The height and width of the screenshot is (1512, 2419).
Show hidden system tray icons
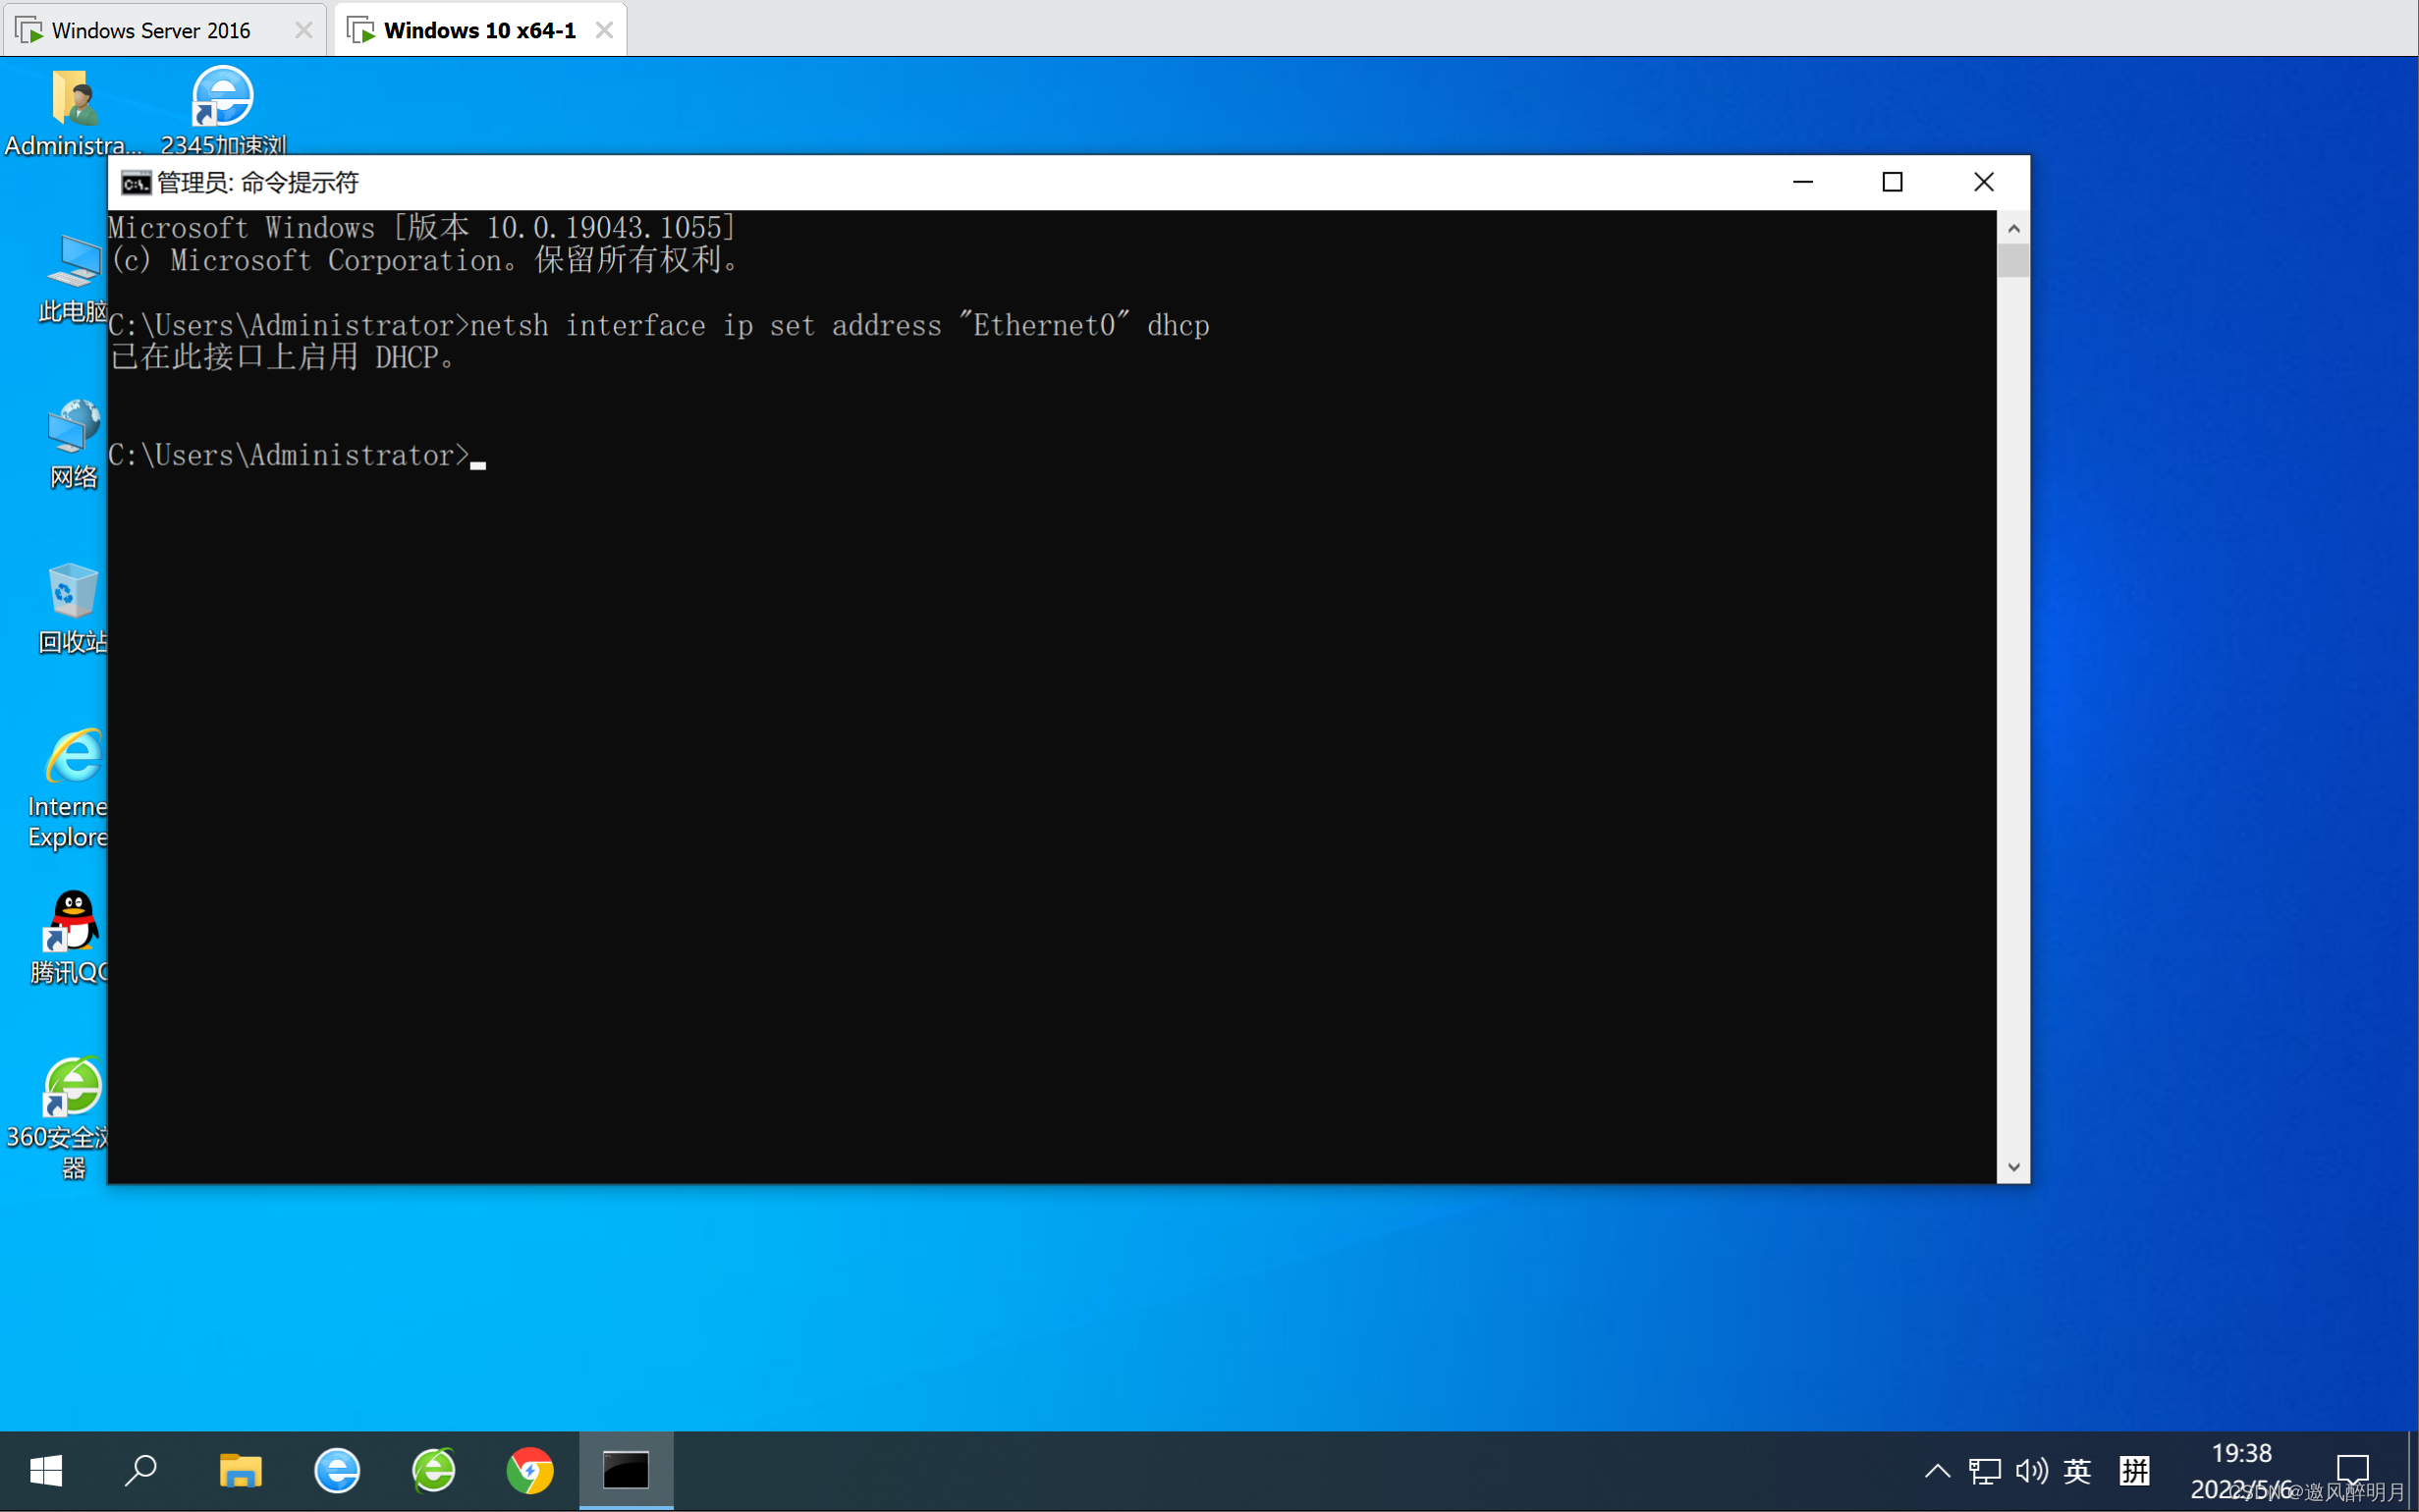[1937, 1470]
